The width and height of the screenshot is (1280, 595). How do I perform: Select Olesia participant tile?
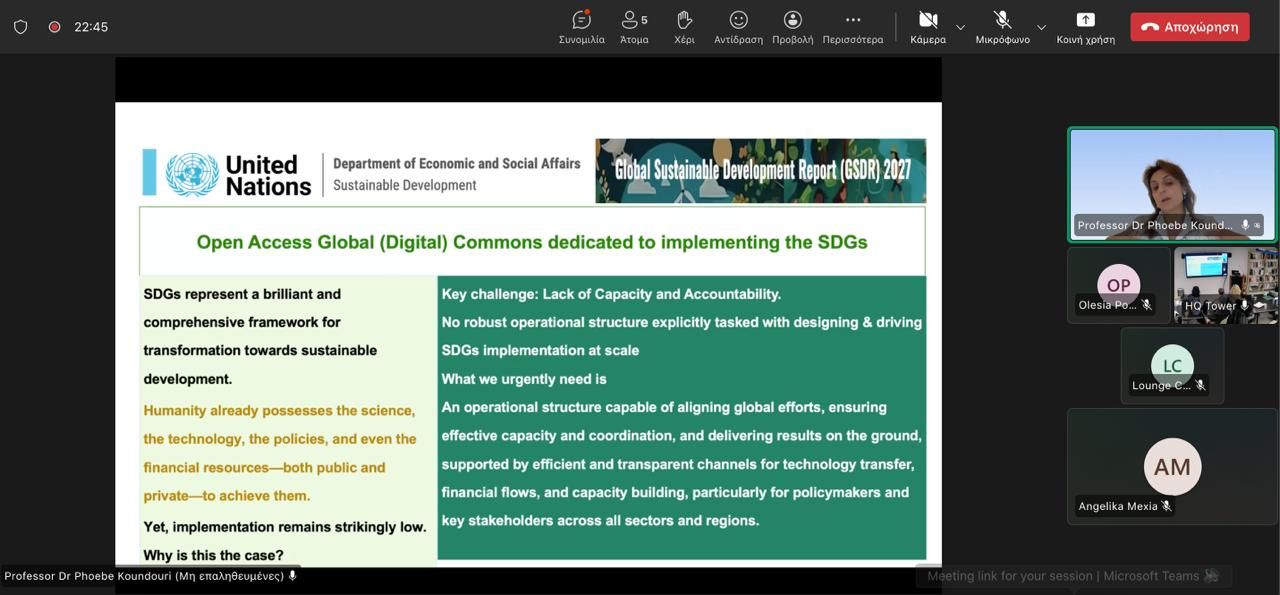[1118, 285]
